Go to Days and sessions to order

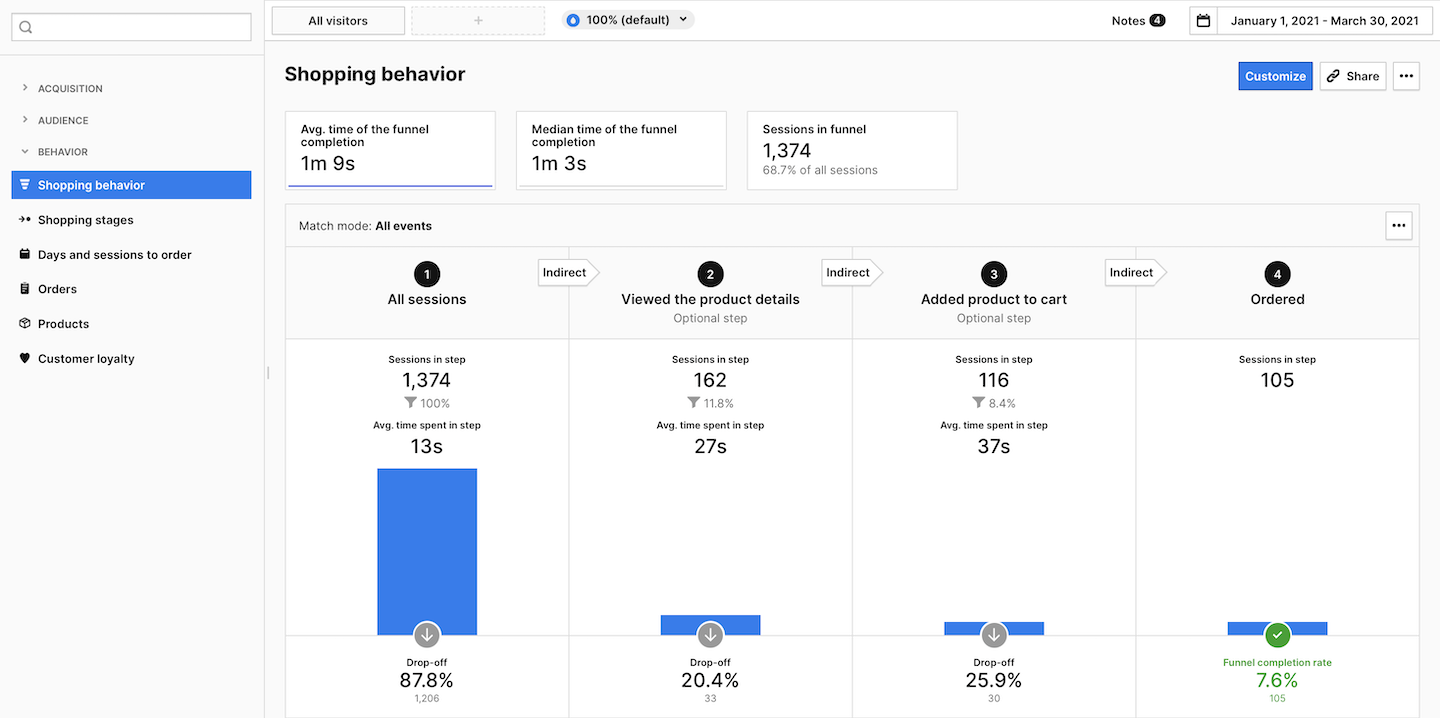114,255
